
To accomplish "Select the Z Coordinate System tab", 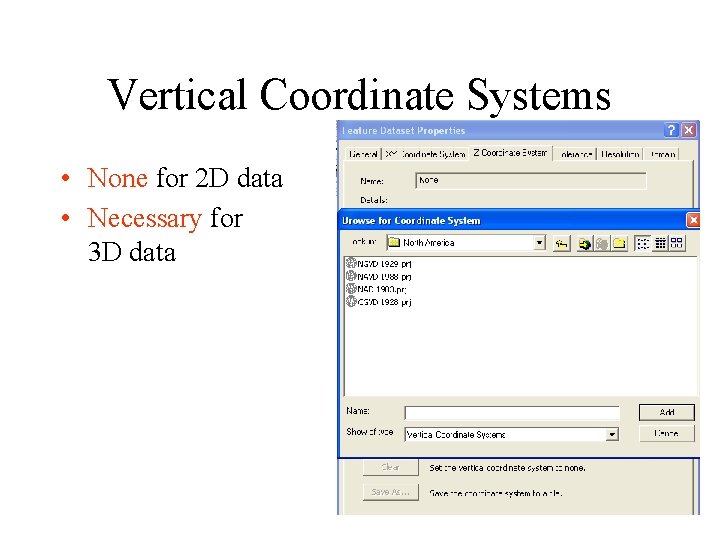I will tap(510, 153).
